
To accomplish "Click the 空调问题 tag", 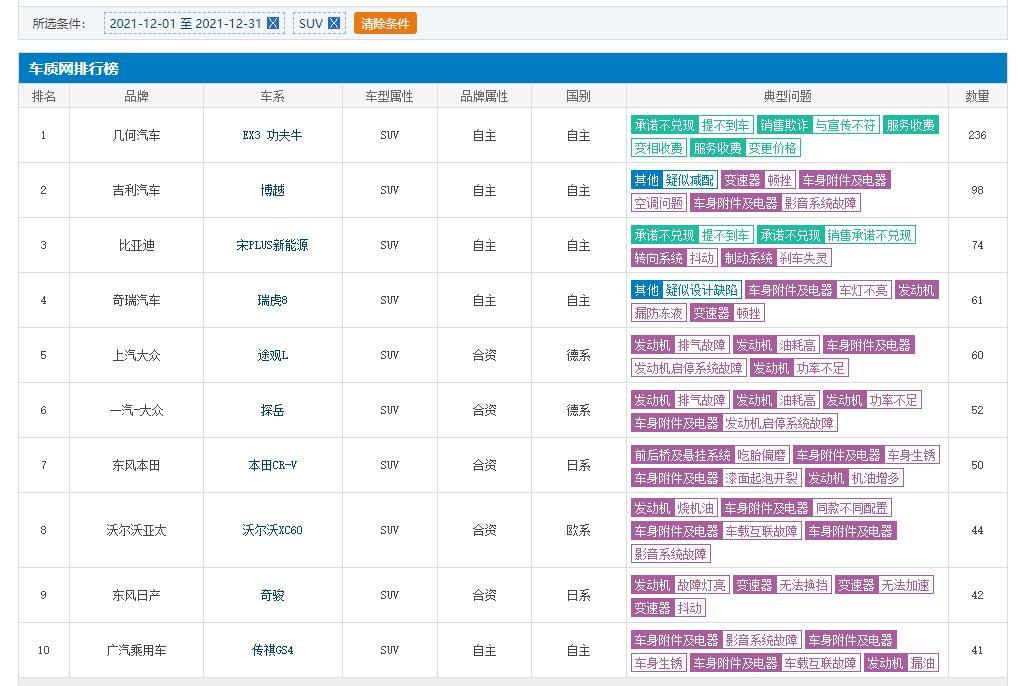I will [x=658, y=203].
